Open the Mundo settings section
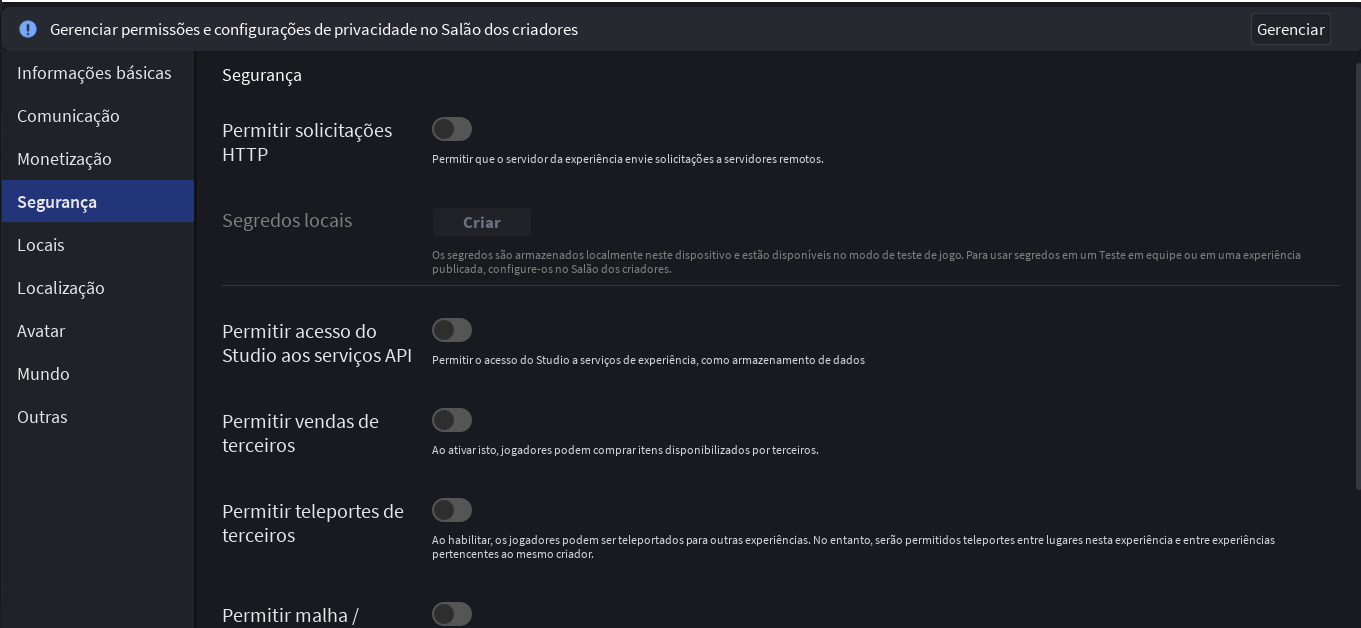Viewport: 1361px width, 628px height. 43,374
